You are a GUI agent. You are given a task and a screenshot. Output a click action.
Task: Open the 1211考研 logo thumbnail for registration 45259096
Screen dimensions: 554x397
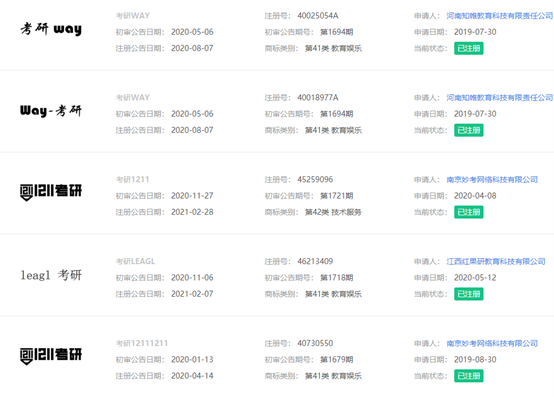(51, 192)
